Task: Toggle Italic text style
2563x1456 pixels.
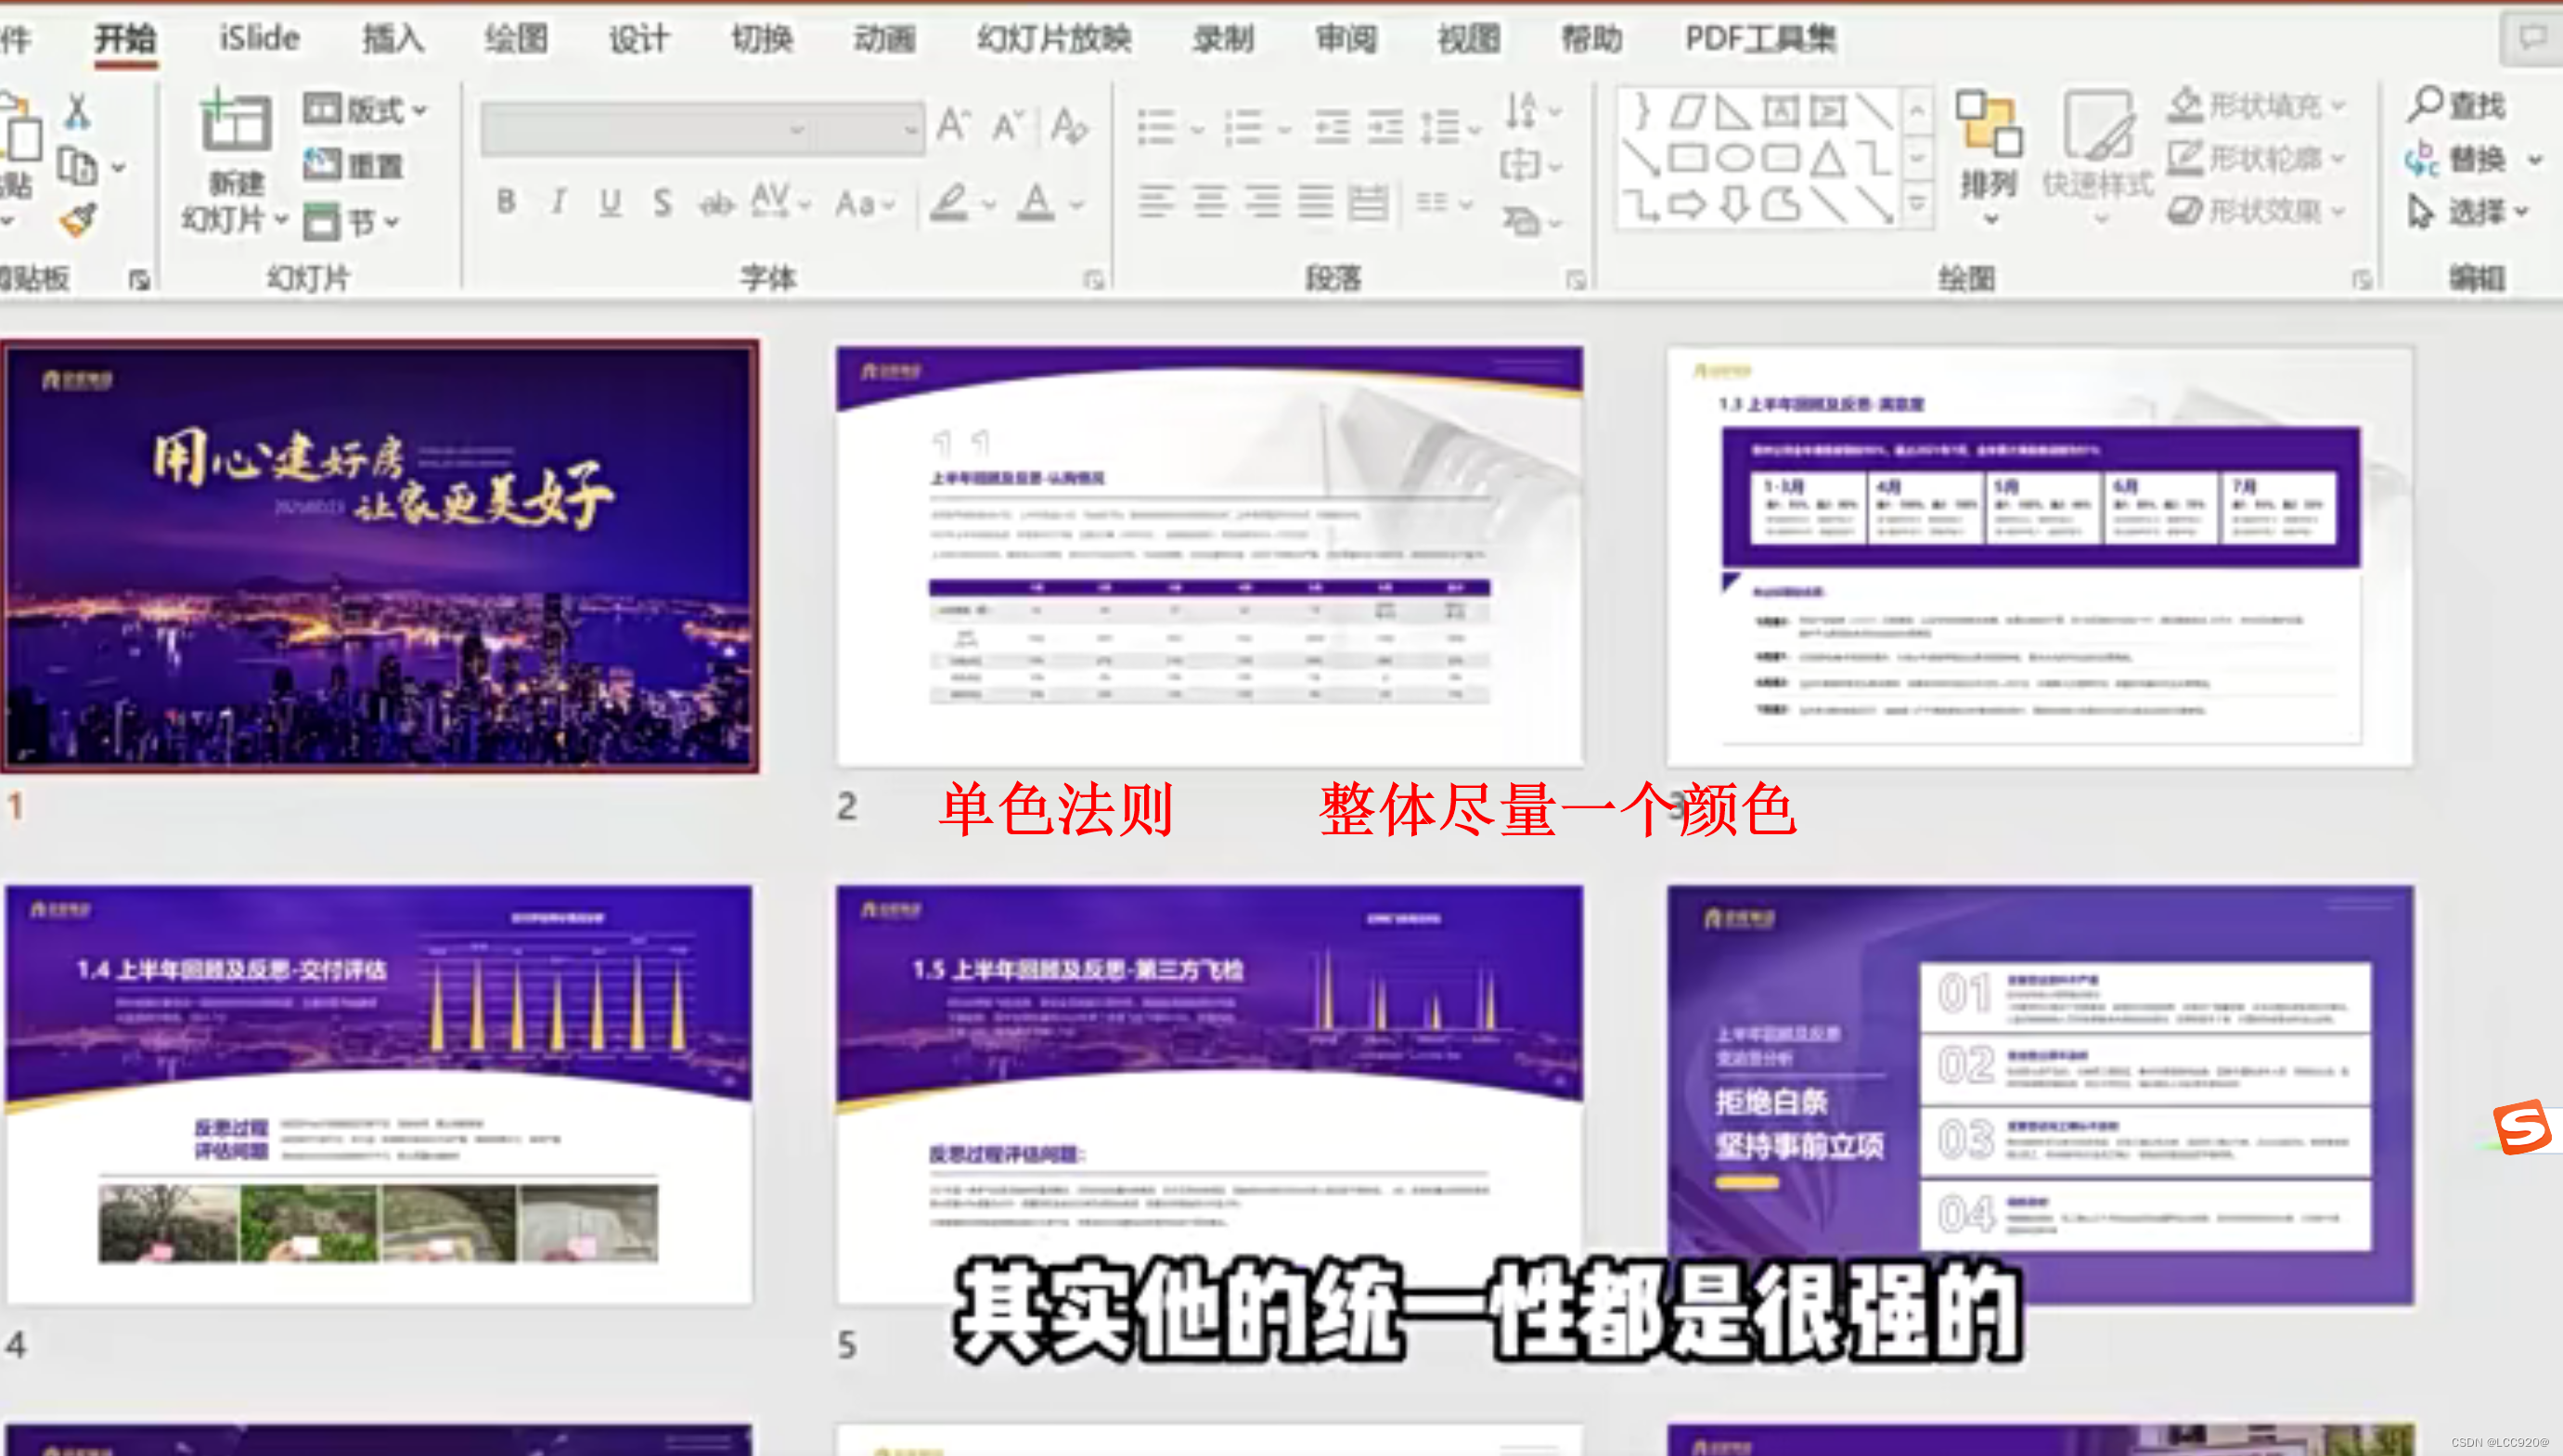Action: [558, 203]
